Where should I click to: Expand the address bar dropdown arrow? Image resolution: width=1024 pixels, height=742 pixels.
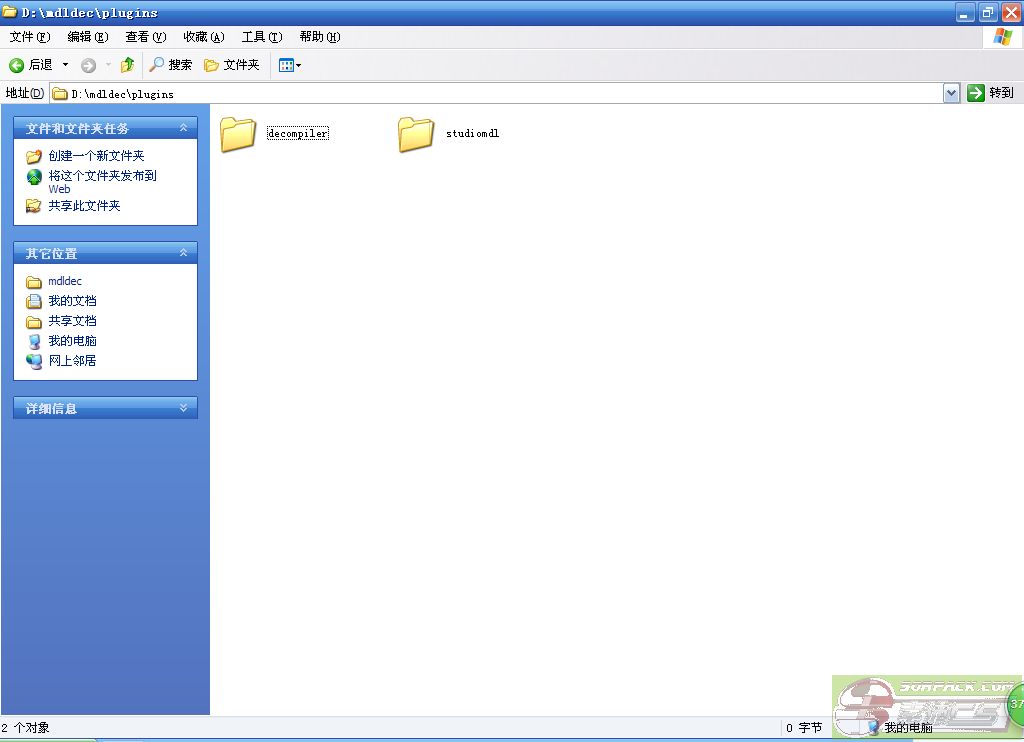coord(951,93)
